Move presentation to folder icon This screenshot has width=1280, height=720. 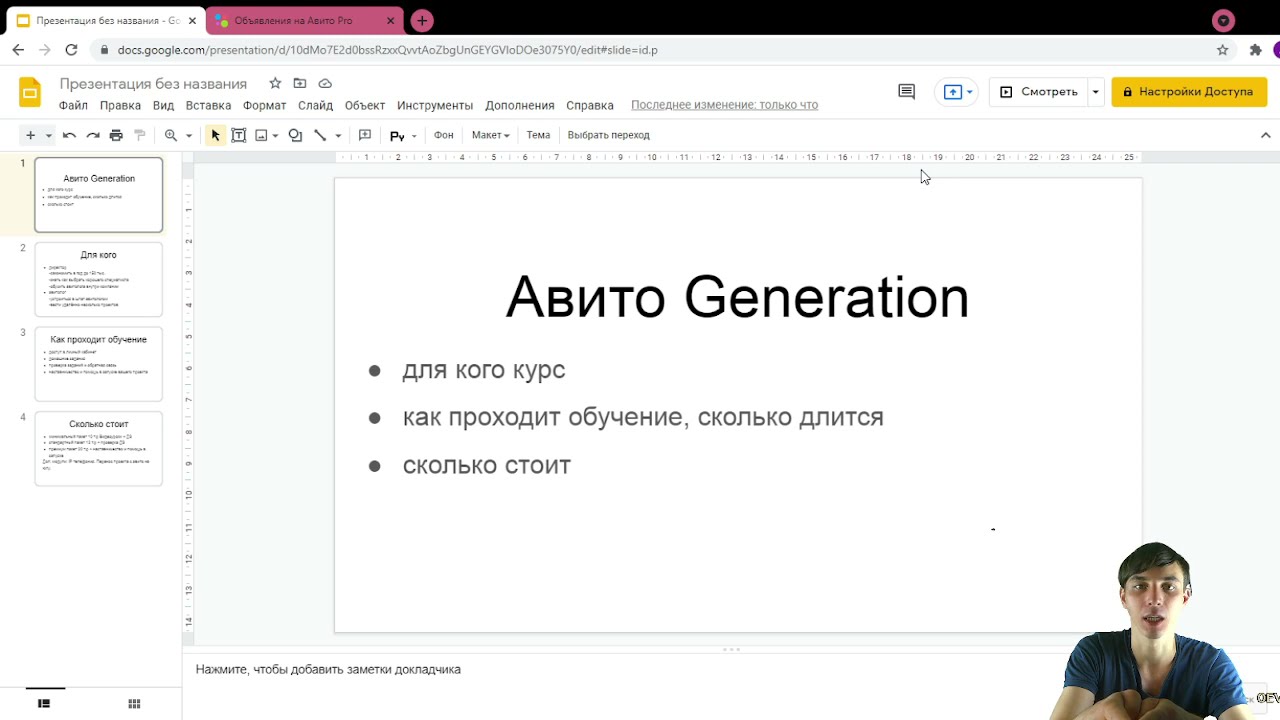coord(300,83)
